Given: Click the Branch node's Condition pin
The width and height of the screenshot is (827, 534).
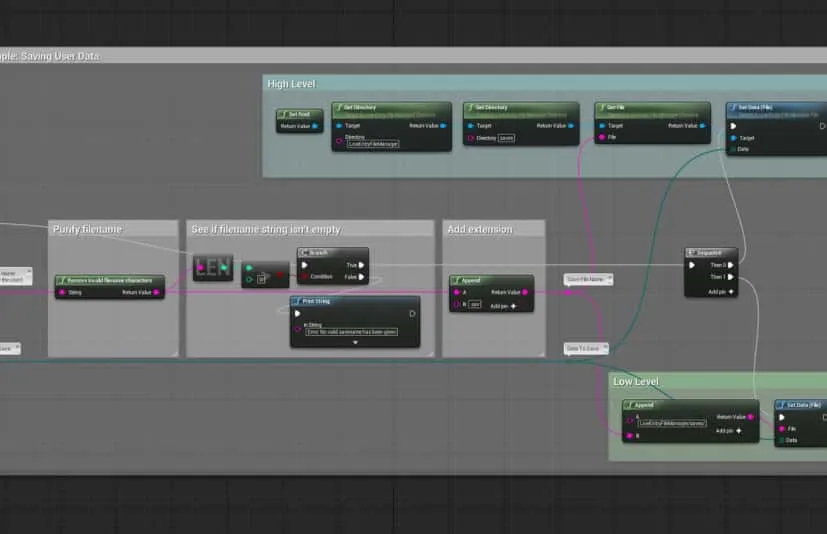Looking at the screenshot, I should pyautogui.click(x=305, y=277).
